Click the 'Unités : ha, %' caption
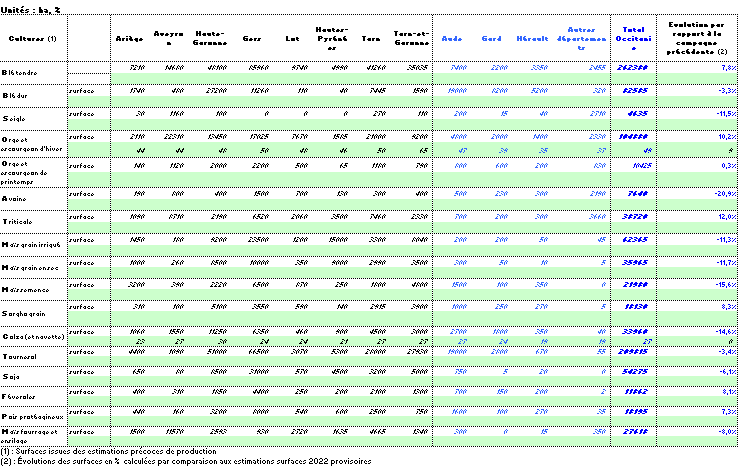The image size is (741, 469). pyautogui.click(x=30, y=9)
